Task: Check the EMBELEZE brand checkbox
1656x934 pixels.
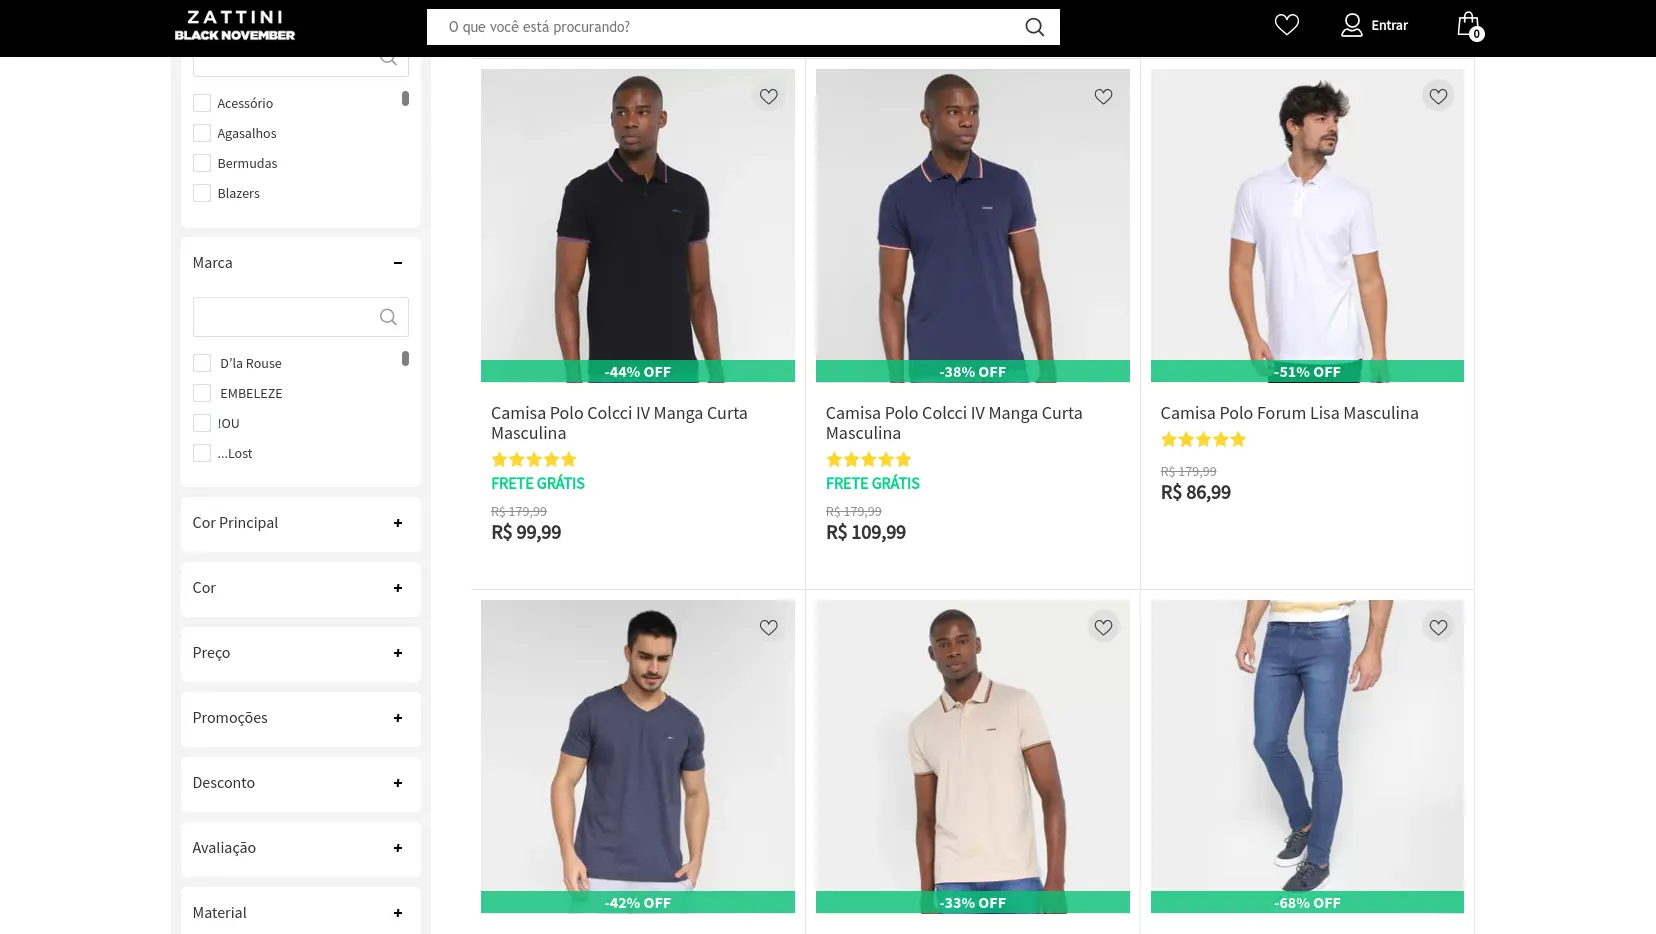Action: tap(201, 393)
